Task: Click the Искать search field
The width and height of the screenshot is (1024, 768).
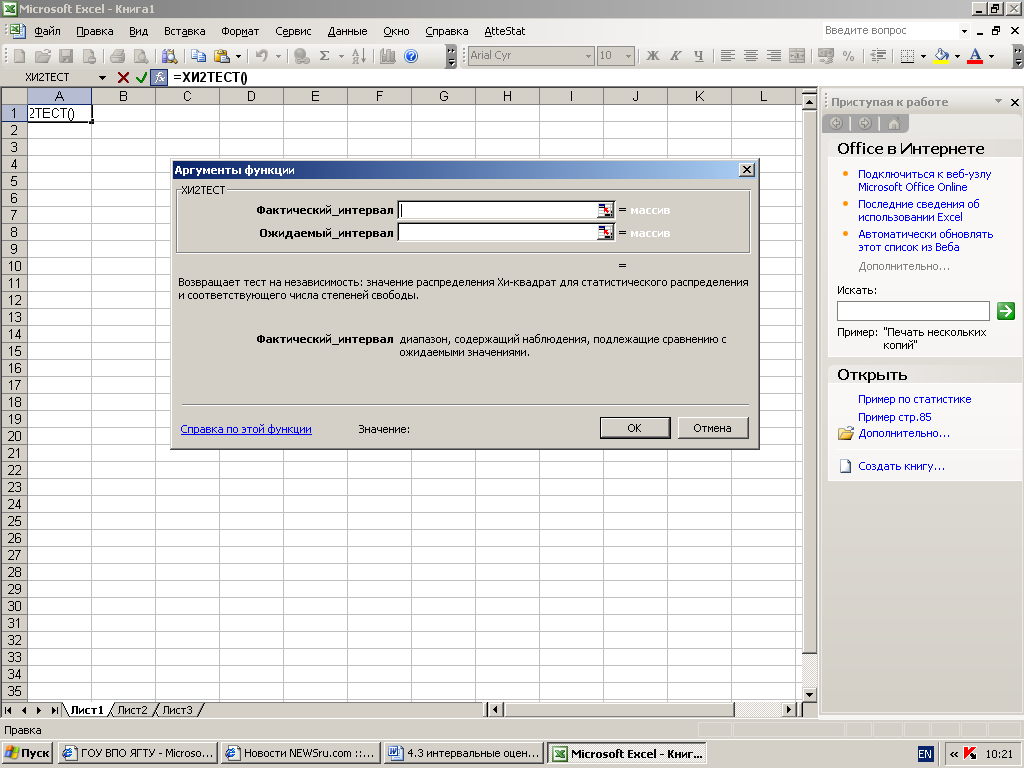Action: pos(913,311)
